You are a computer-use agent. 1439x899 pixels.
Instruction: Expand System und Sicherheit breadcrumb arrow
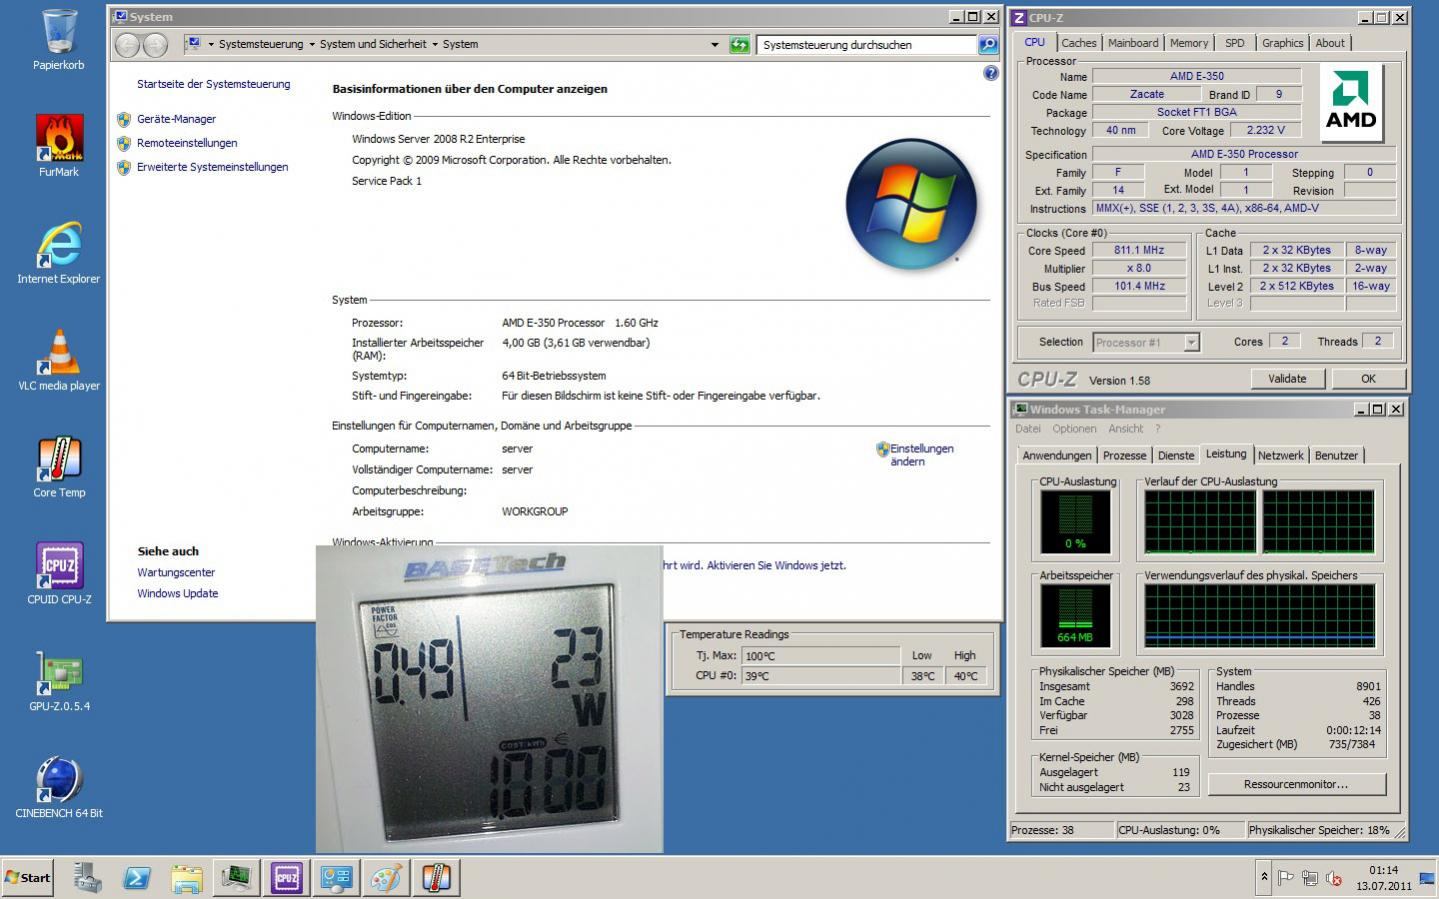(435, 44)
